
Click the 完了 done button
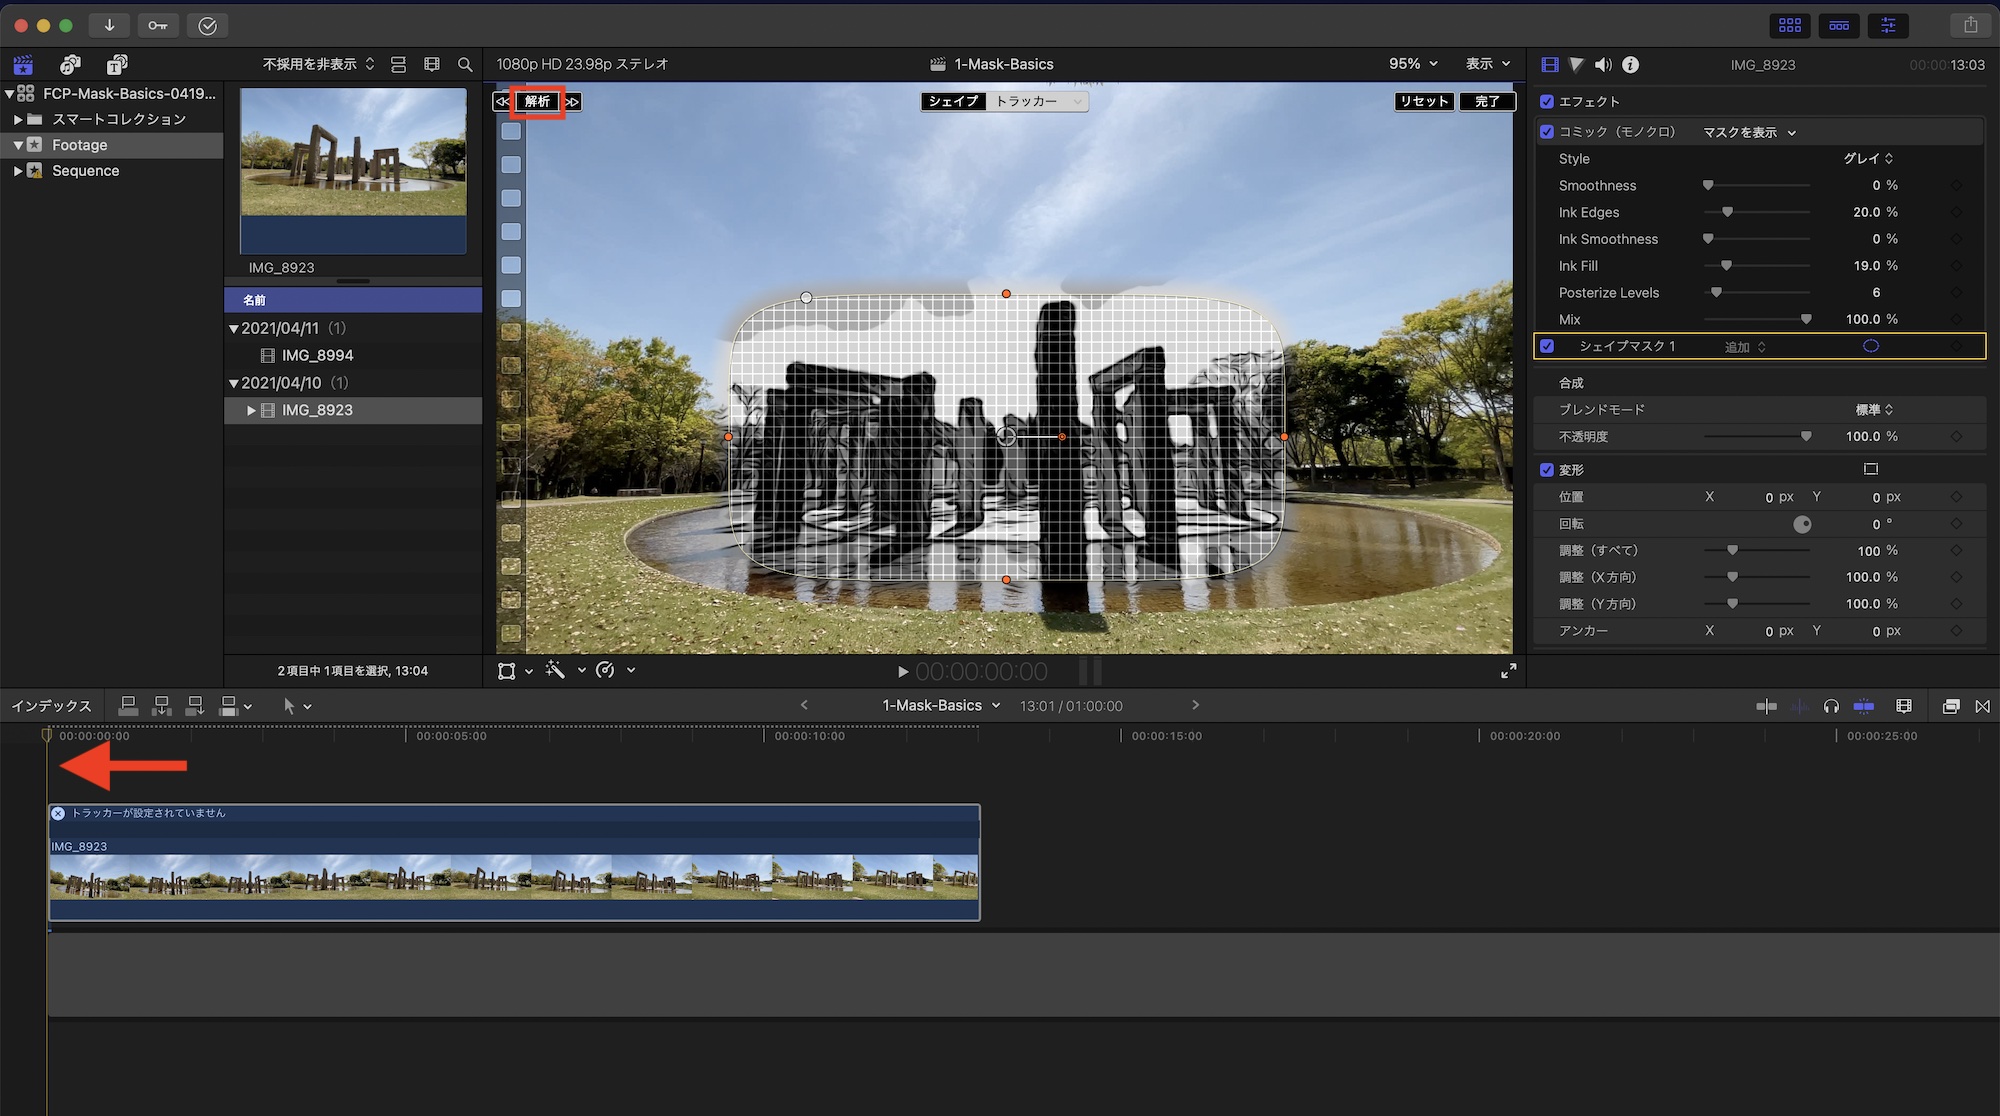pos(1487,102)
